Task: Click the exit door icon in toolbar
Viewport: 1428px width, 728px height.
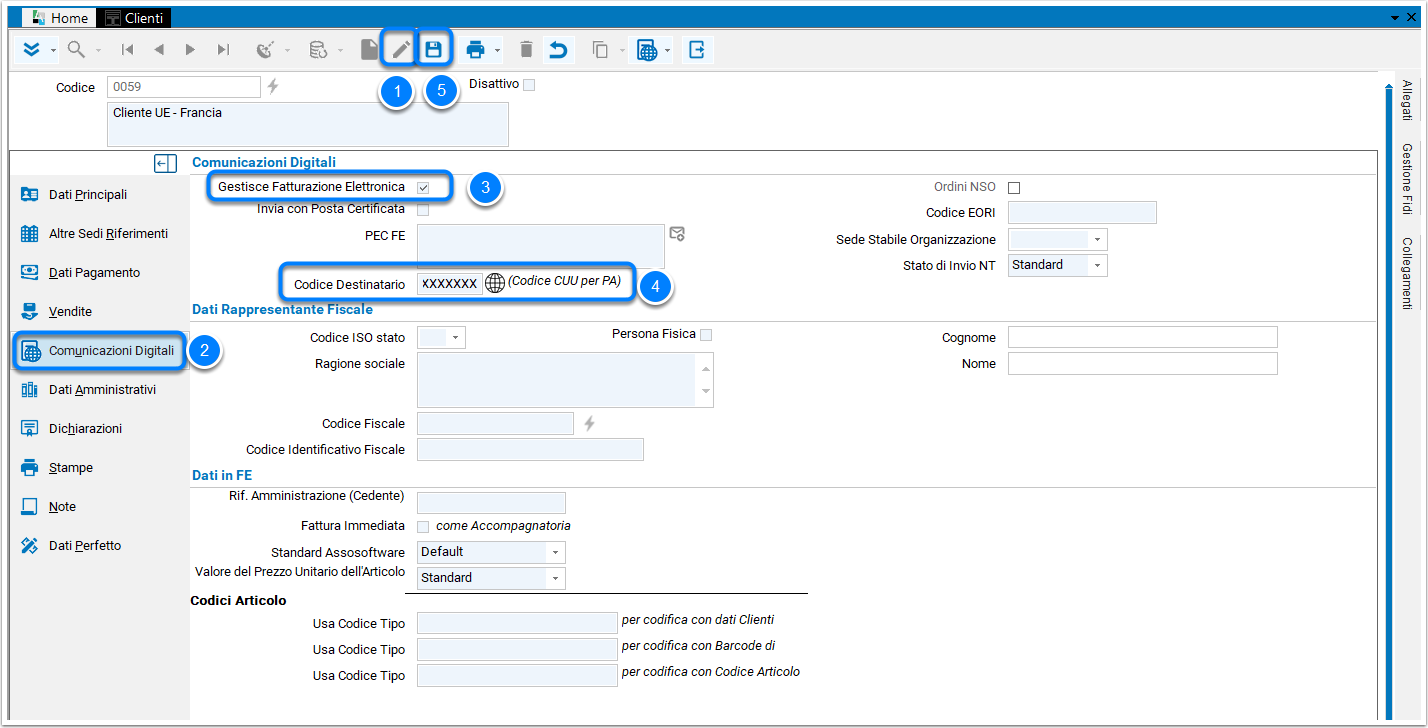Action: [697, 49]
